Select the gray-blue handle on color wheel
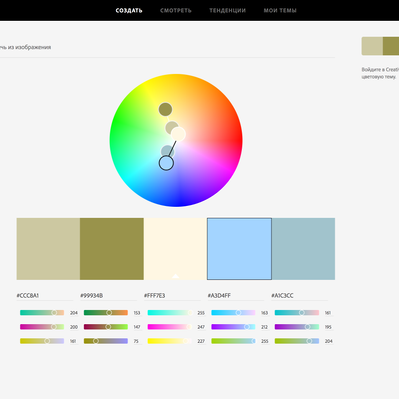 167,151
